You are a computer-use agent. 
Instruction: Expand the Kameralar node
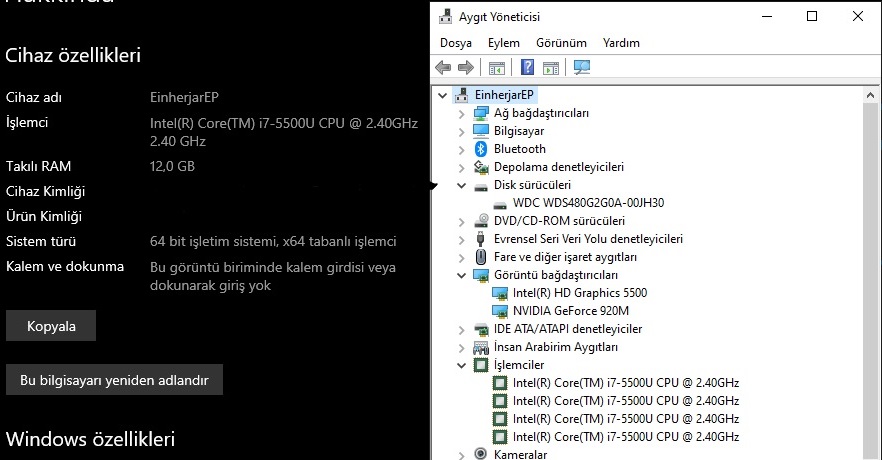click(x=461, y=454)
